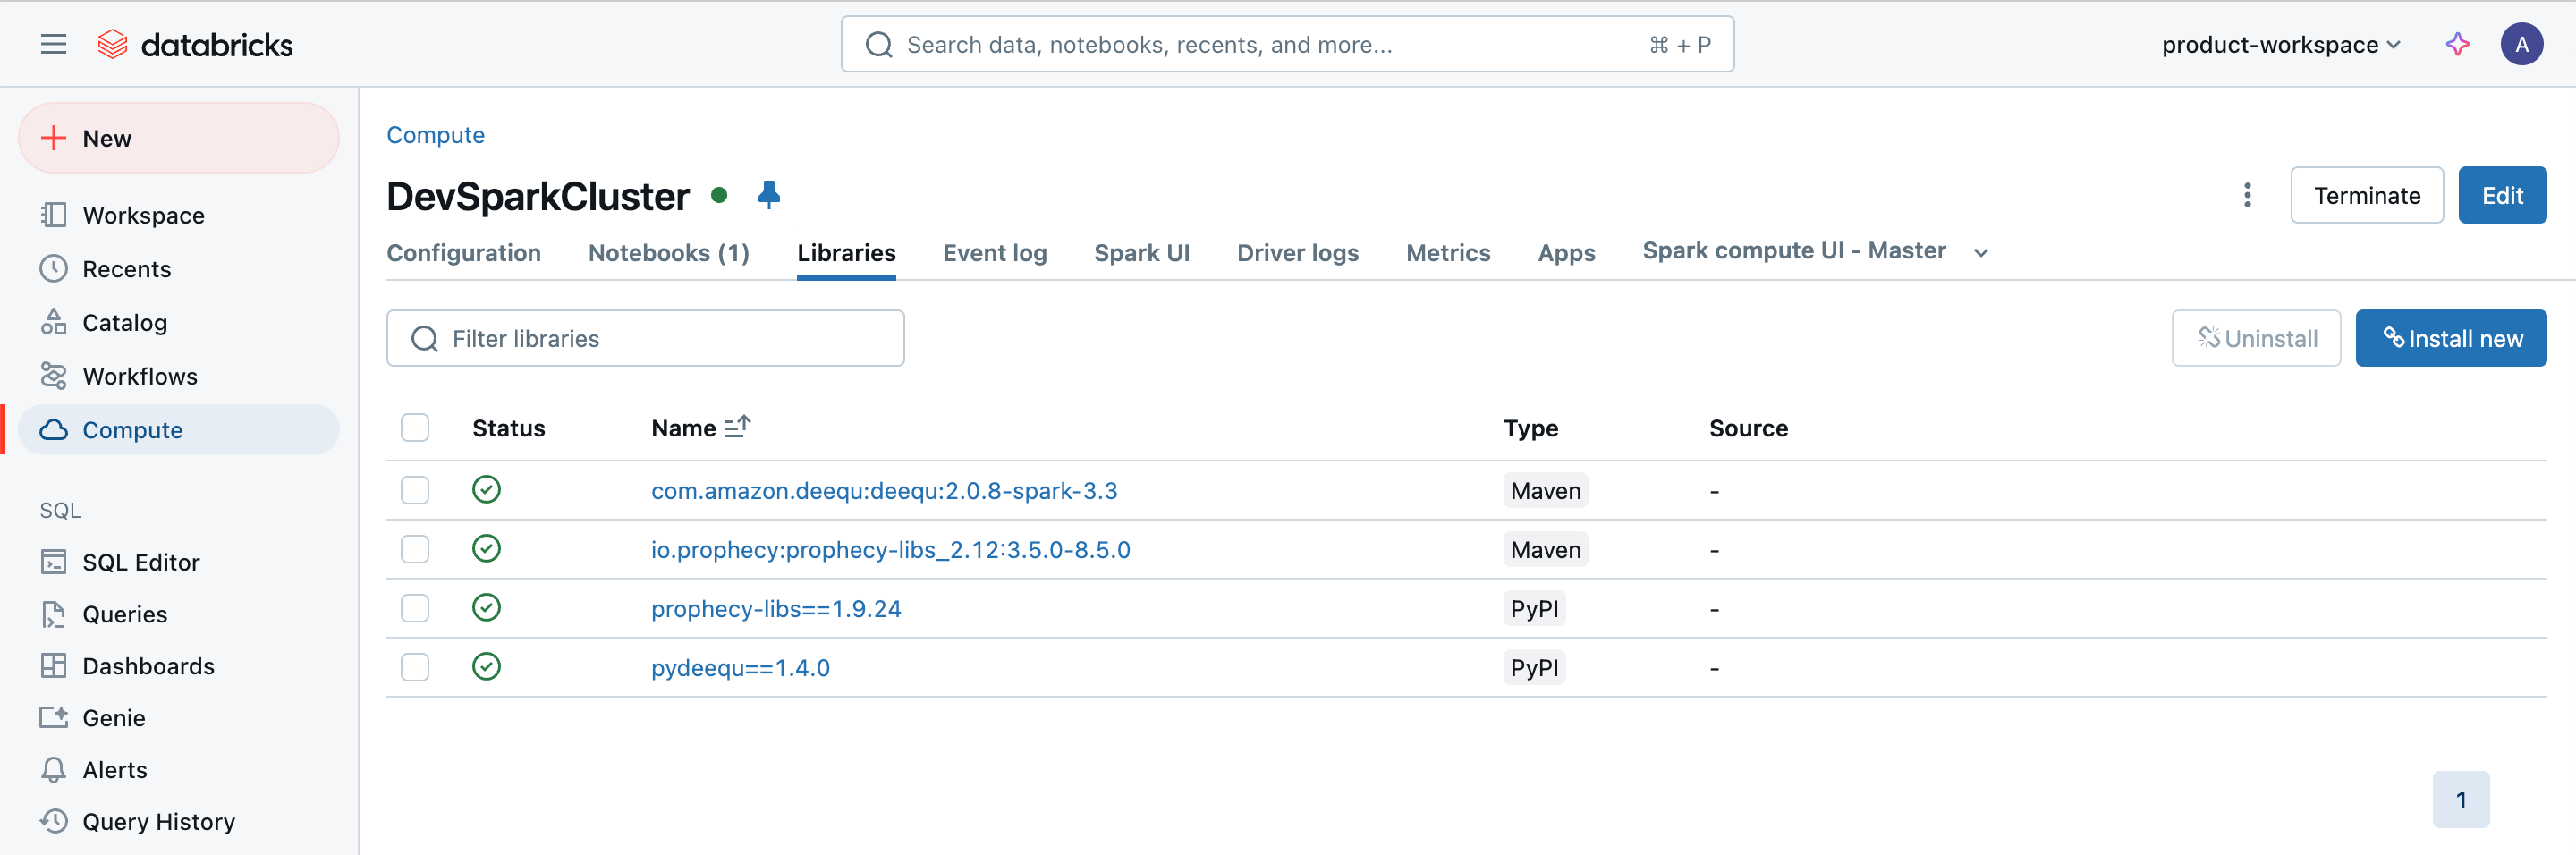
Task: Click the Databricks logo
Action: point(195,44)
